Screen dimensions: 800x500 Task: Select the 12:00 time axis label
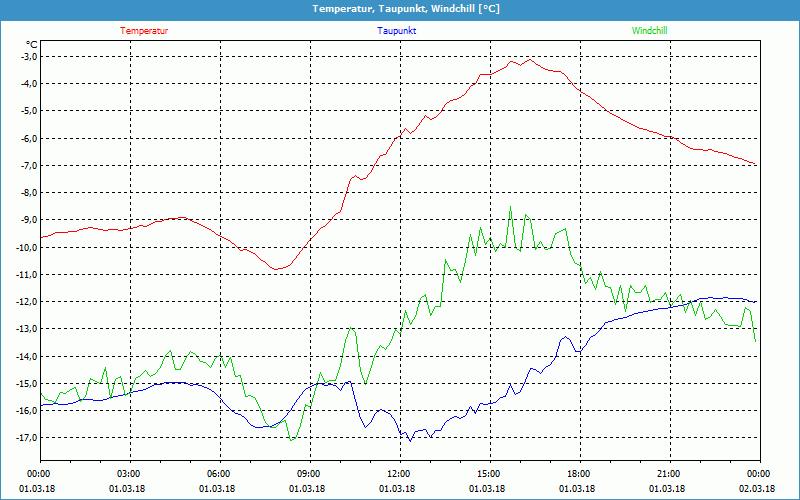[398, 474]
